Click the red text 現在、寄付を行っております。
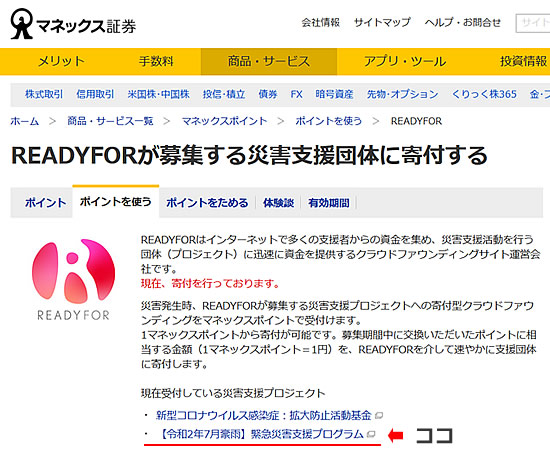This screenshot has width=550, height=460. [x=210, y=283]
